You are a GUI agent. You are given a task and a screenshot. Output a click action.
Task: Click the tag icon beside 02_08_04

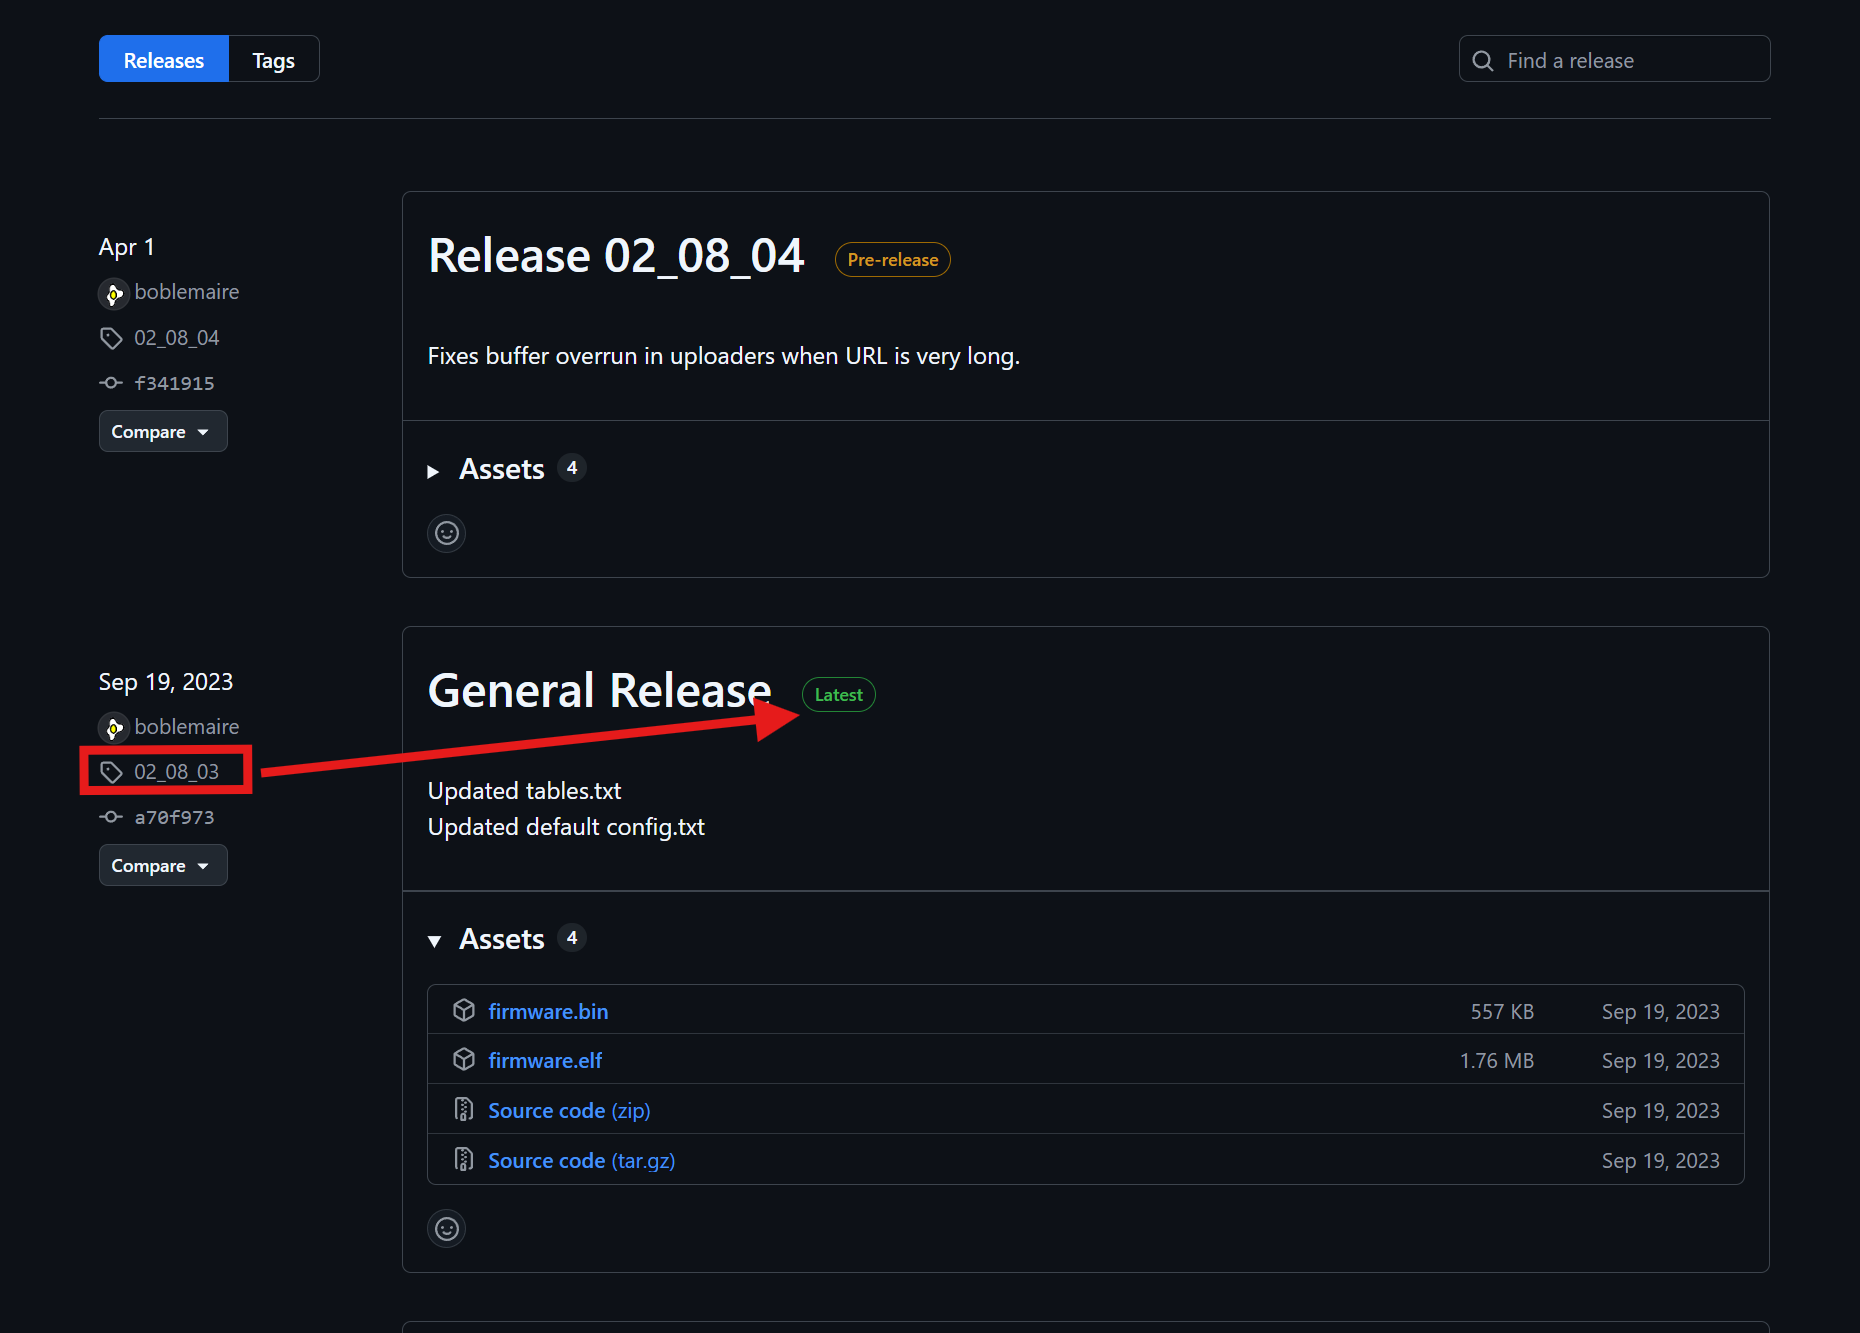tap(111, 338)
